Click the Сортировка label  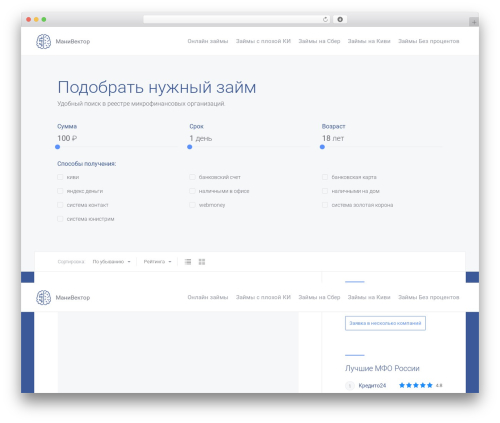(x=71, y=262)
